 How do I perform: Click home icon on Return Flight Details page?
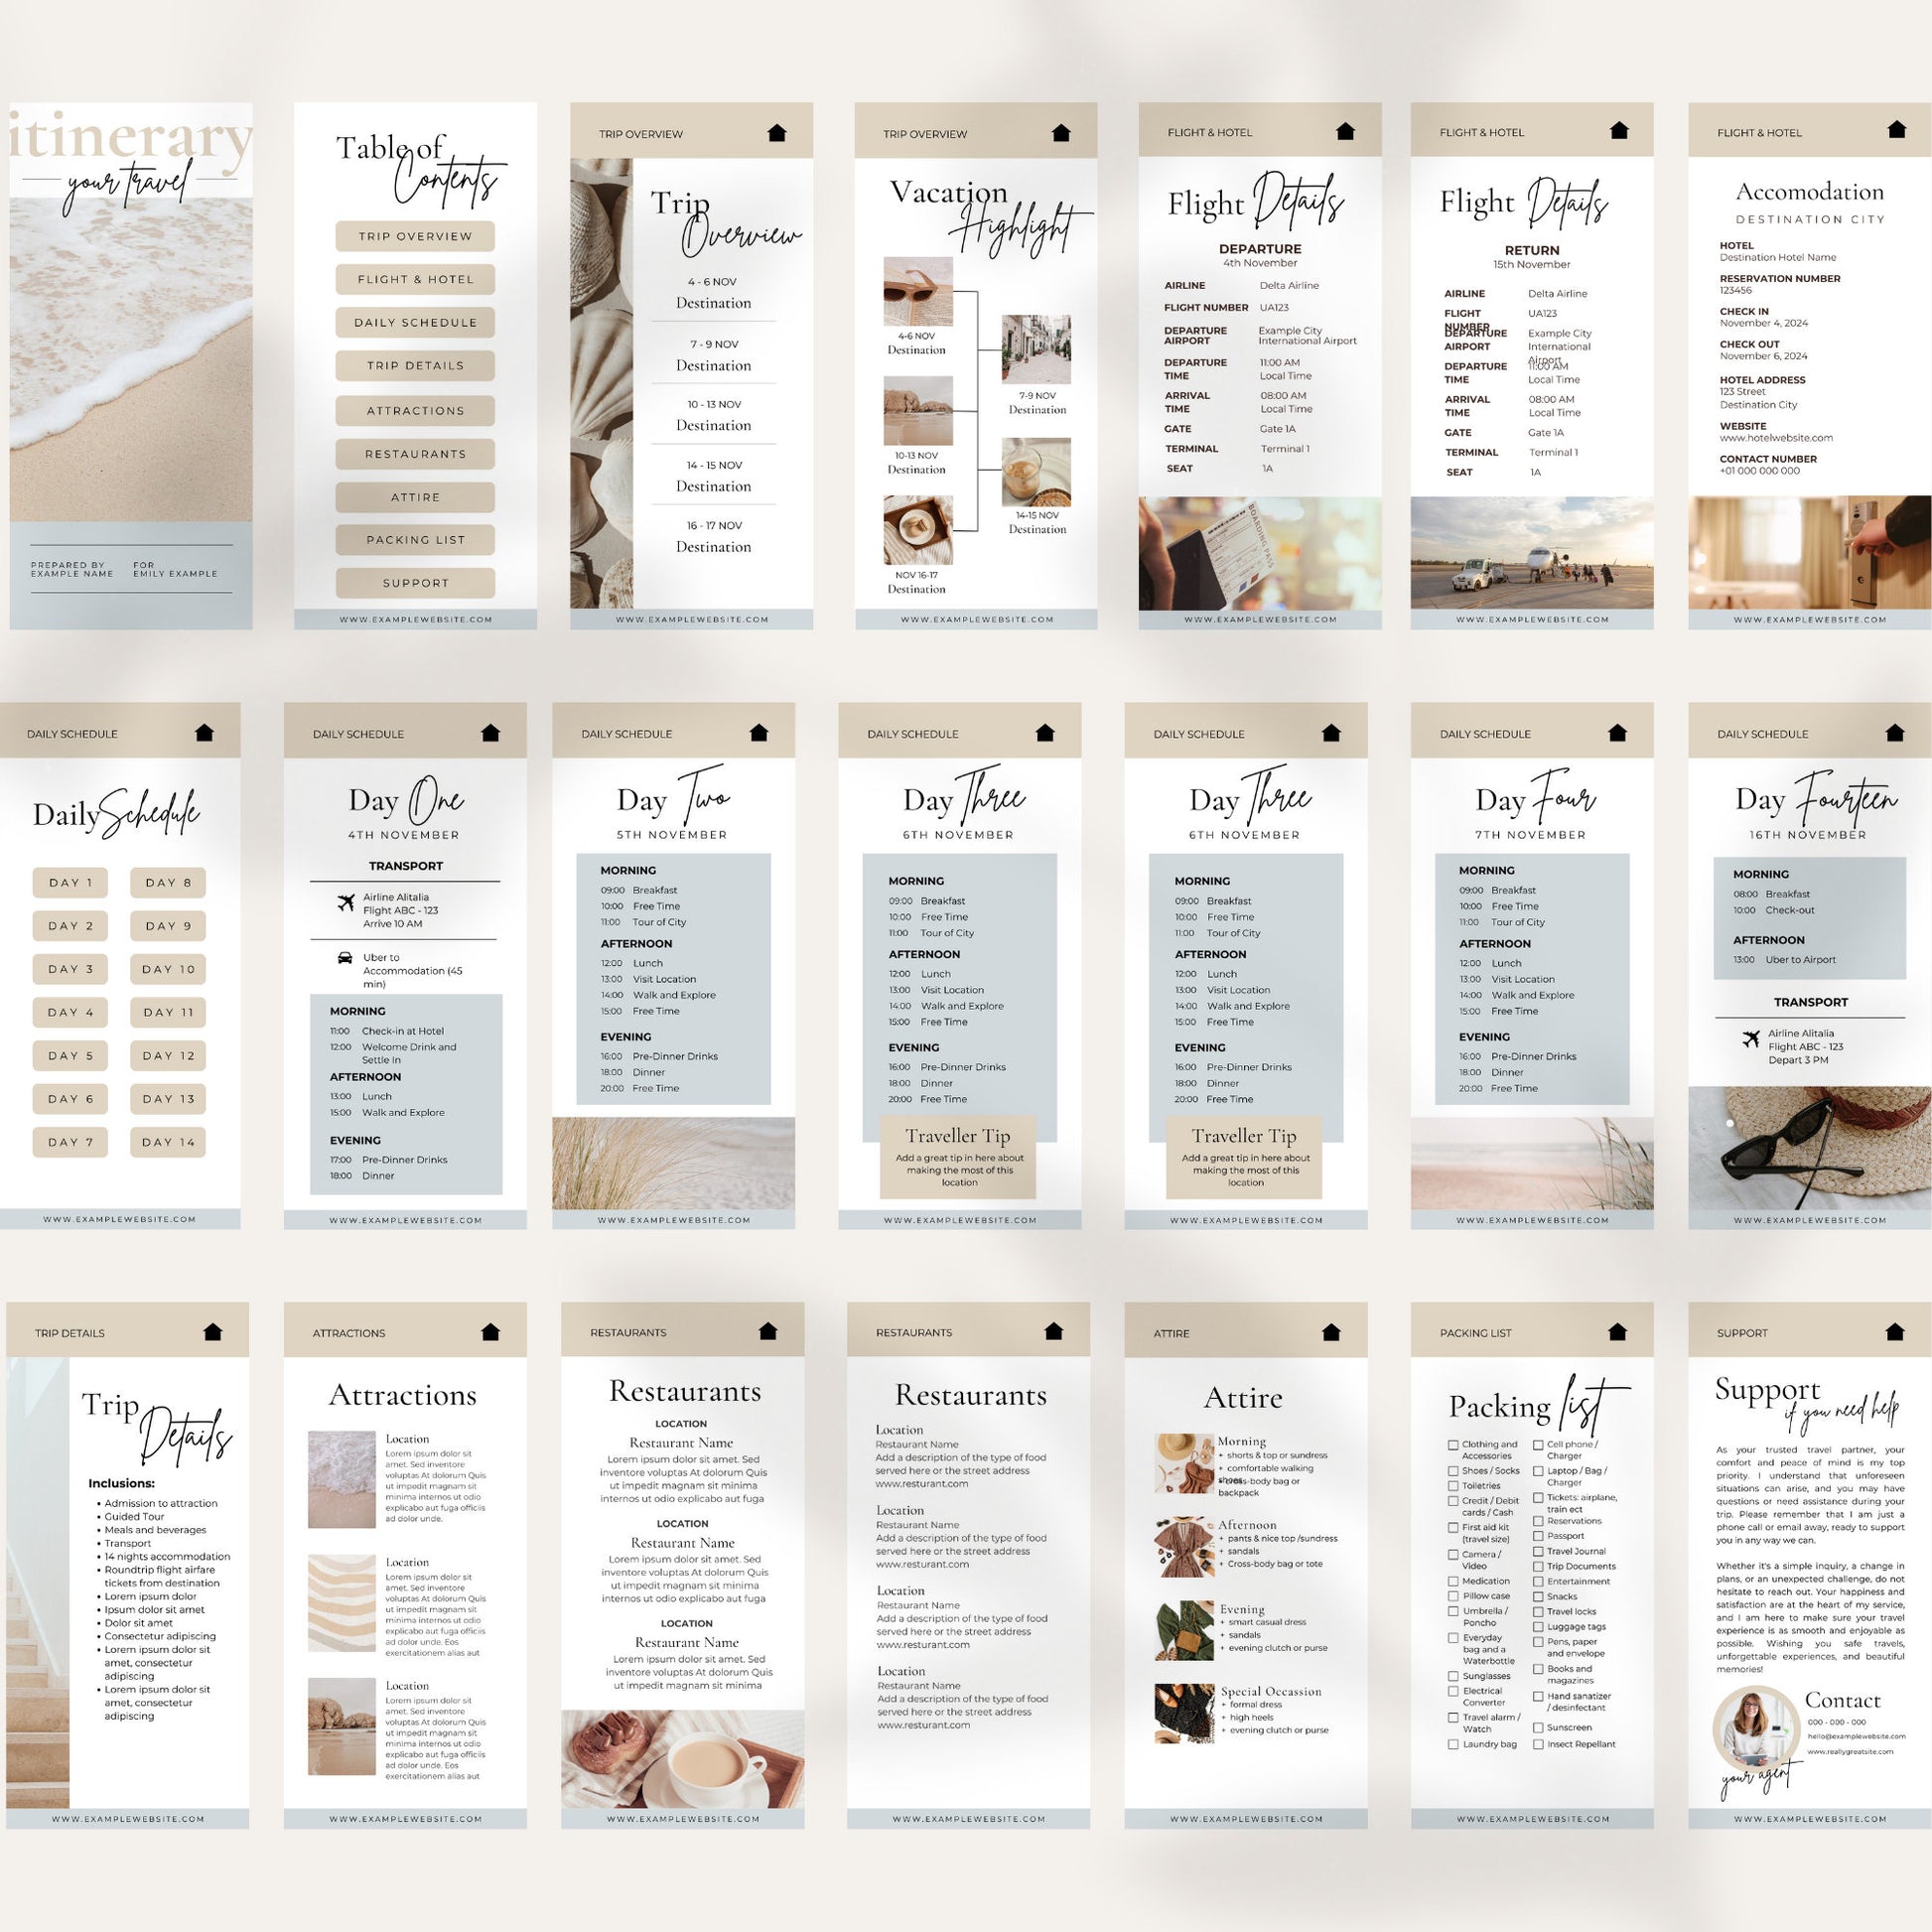tap(1619, 130)
